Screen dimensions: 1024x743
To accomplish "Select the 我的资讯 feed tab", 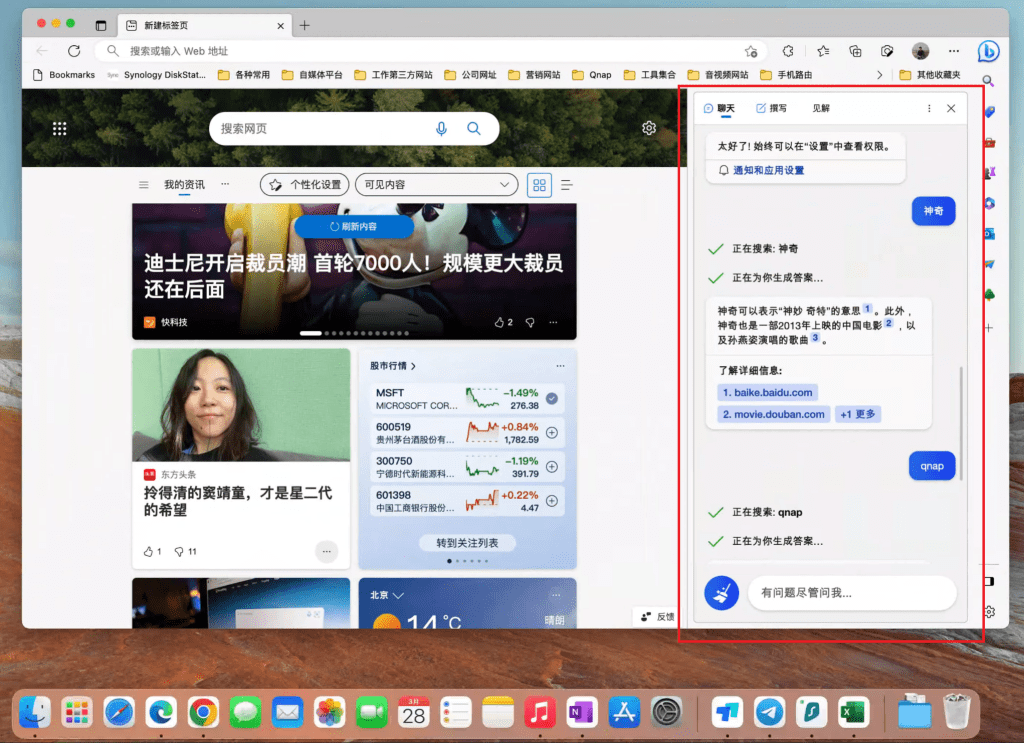I will click(x=184, y=185).
